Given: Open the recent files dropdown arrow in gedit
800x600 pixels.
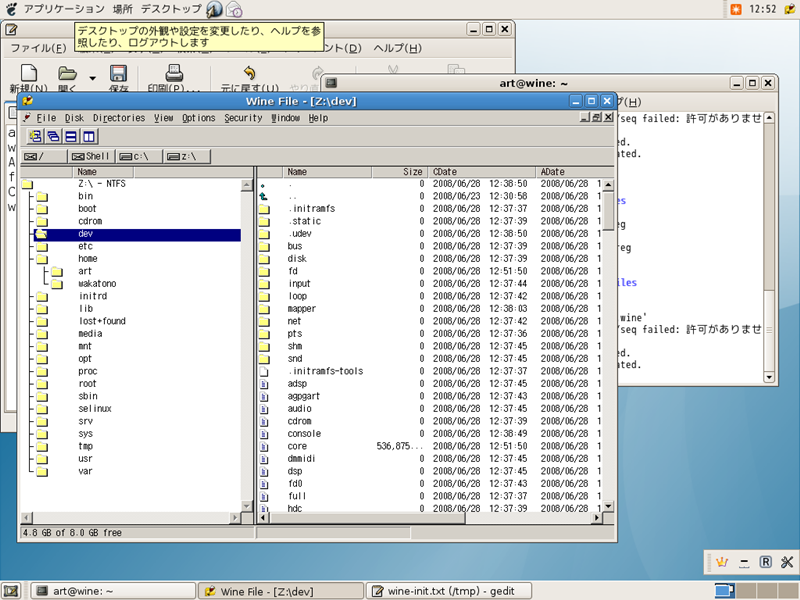Looking at the screenshot, I should click(92, 78).
